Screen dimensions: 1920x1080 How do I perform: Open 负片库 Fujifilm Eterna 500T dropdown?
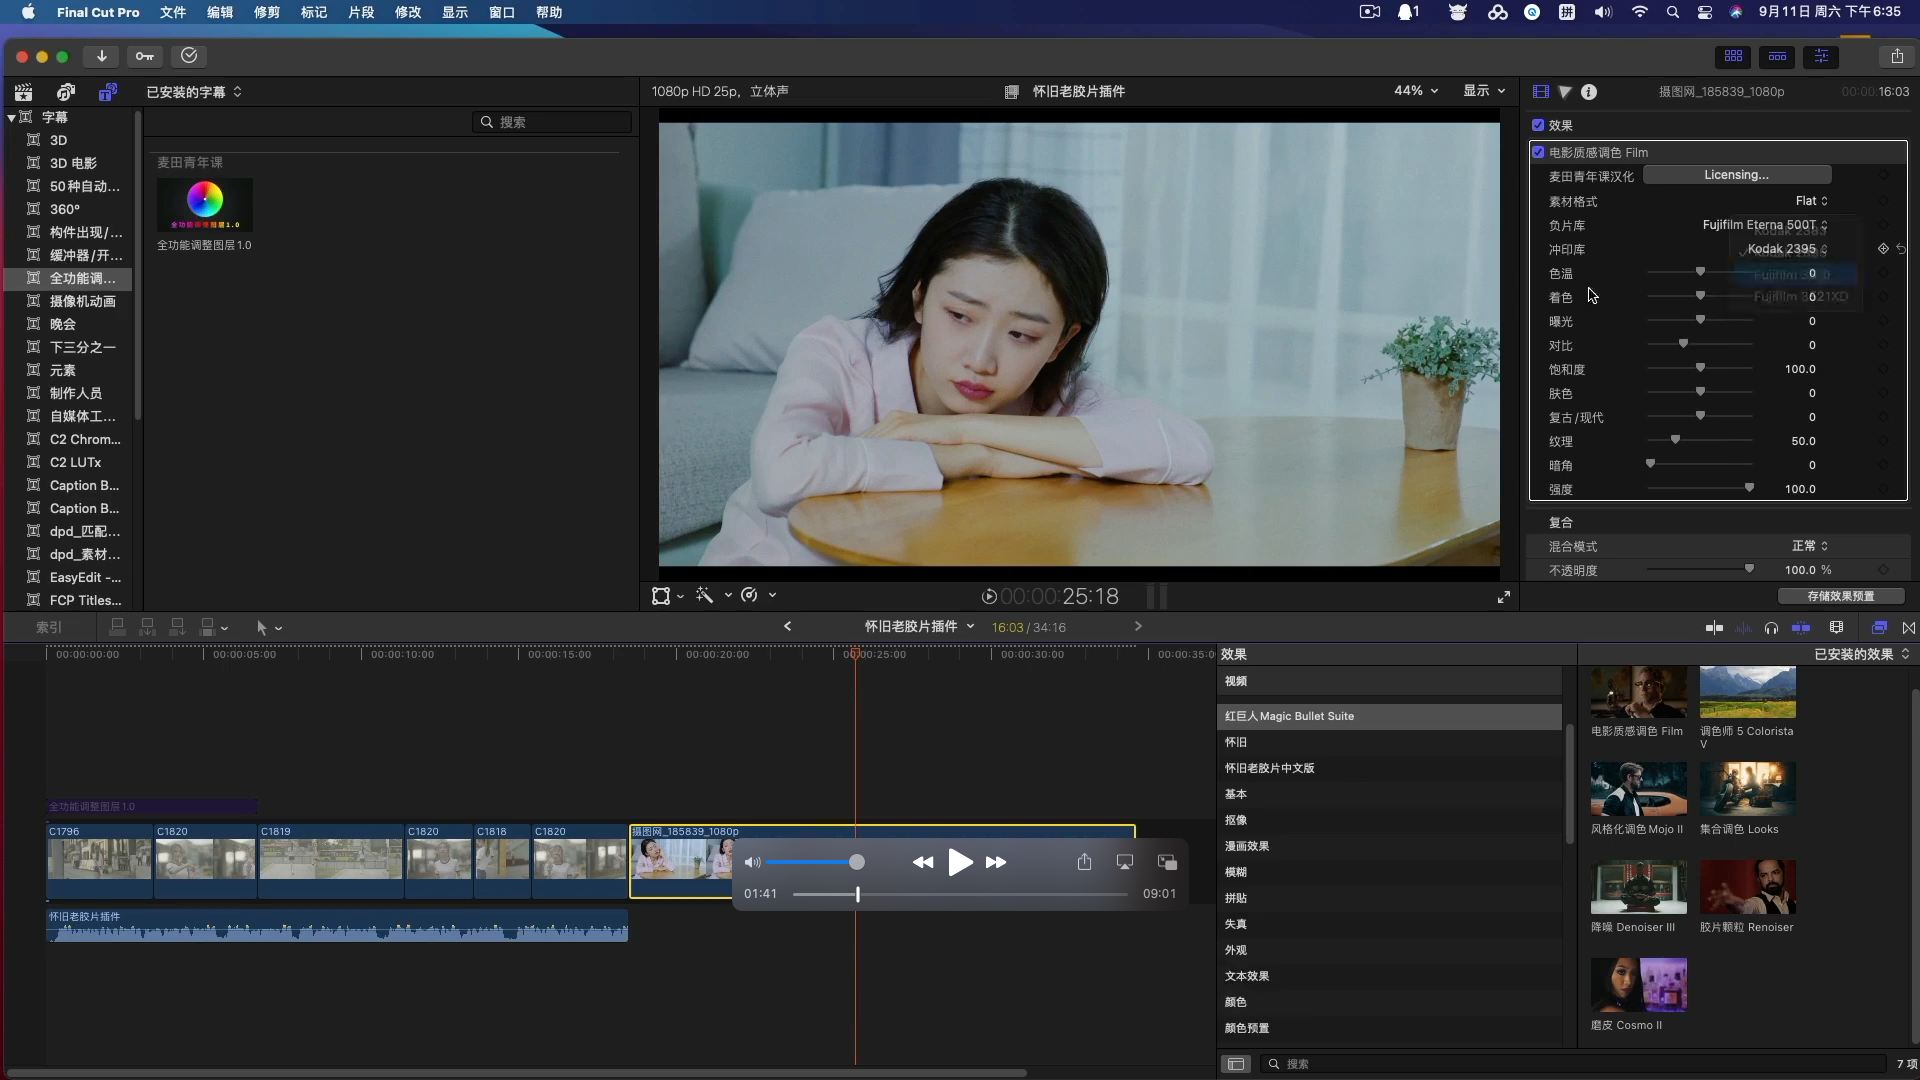point(1765,225)
